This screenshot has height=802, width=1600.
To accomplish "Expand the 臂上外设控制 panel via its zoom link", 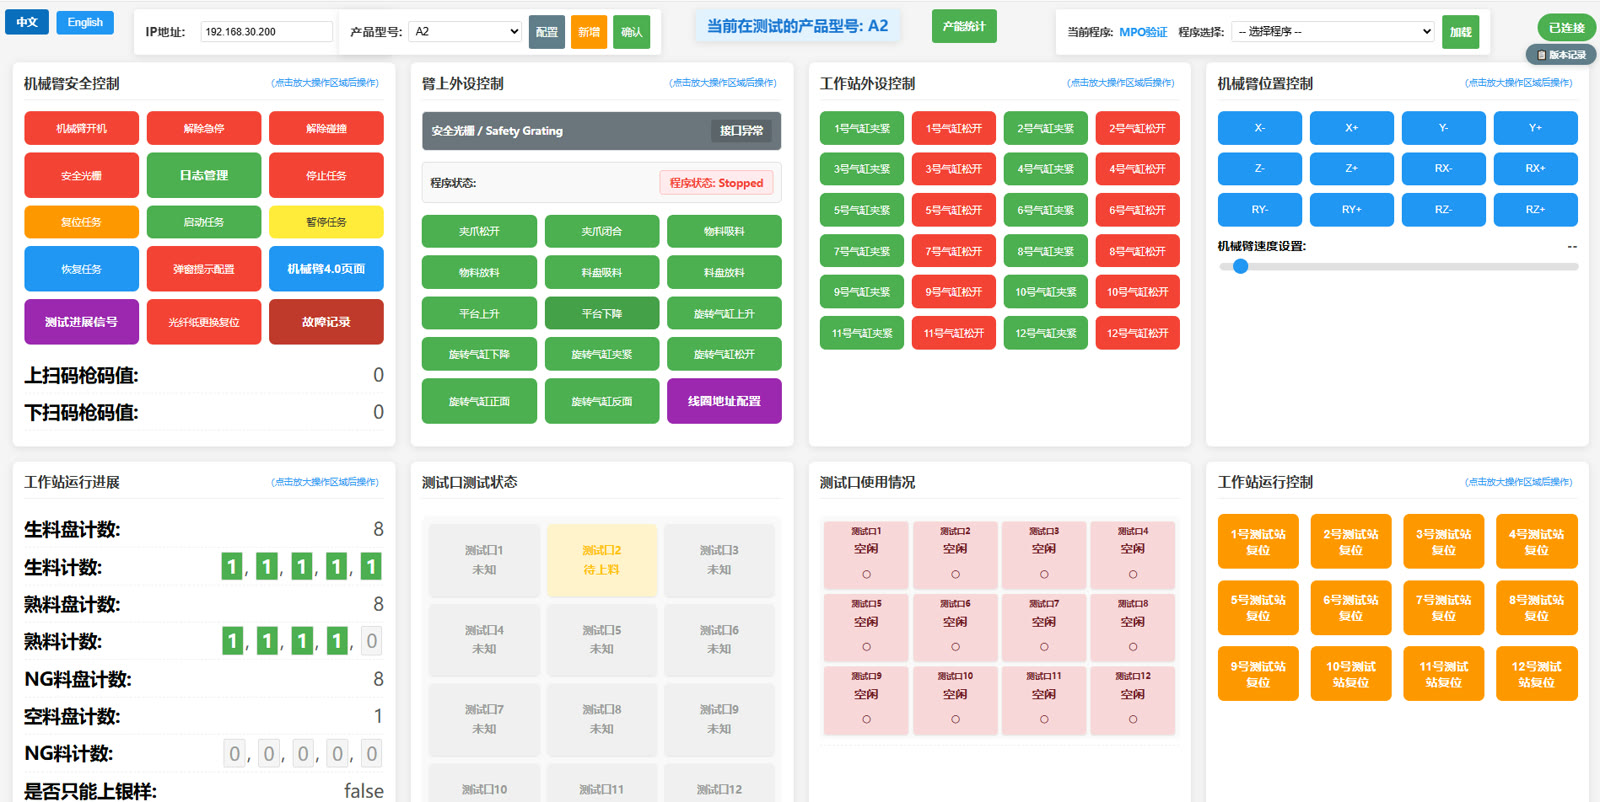I will (x=723, y=83).
